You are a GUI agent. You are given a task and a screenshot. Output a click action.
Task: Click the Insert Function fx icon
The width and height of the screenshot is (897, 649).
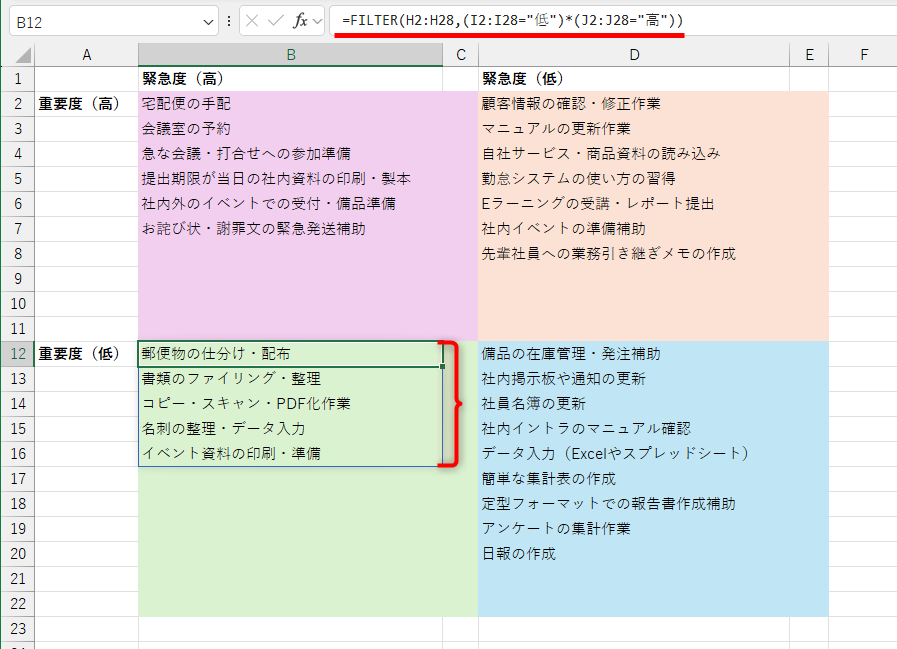point(300,20)
